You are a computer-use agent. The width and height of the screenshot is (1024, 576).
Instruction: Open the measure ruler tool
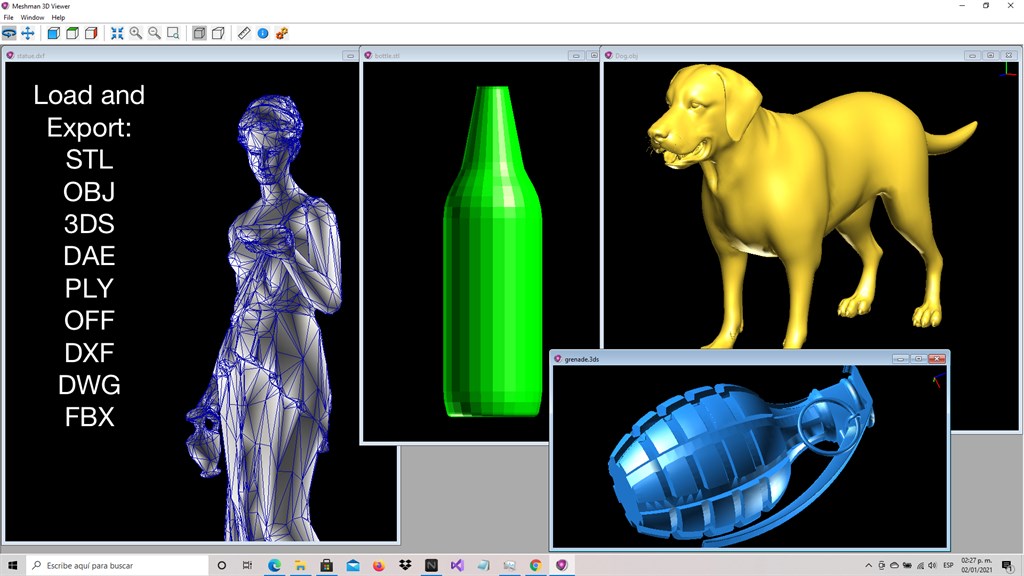click(x=242, y=33)
